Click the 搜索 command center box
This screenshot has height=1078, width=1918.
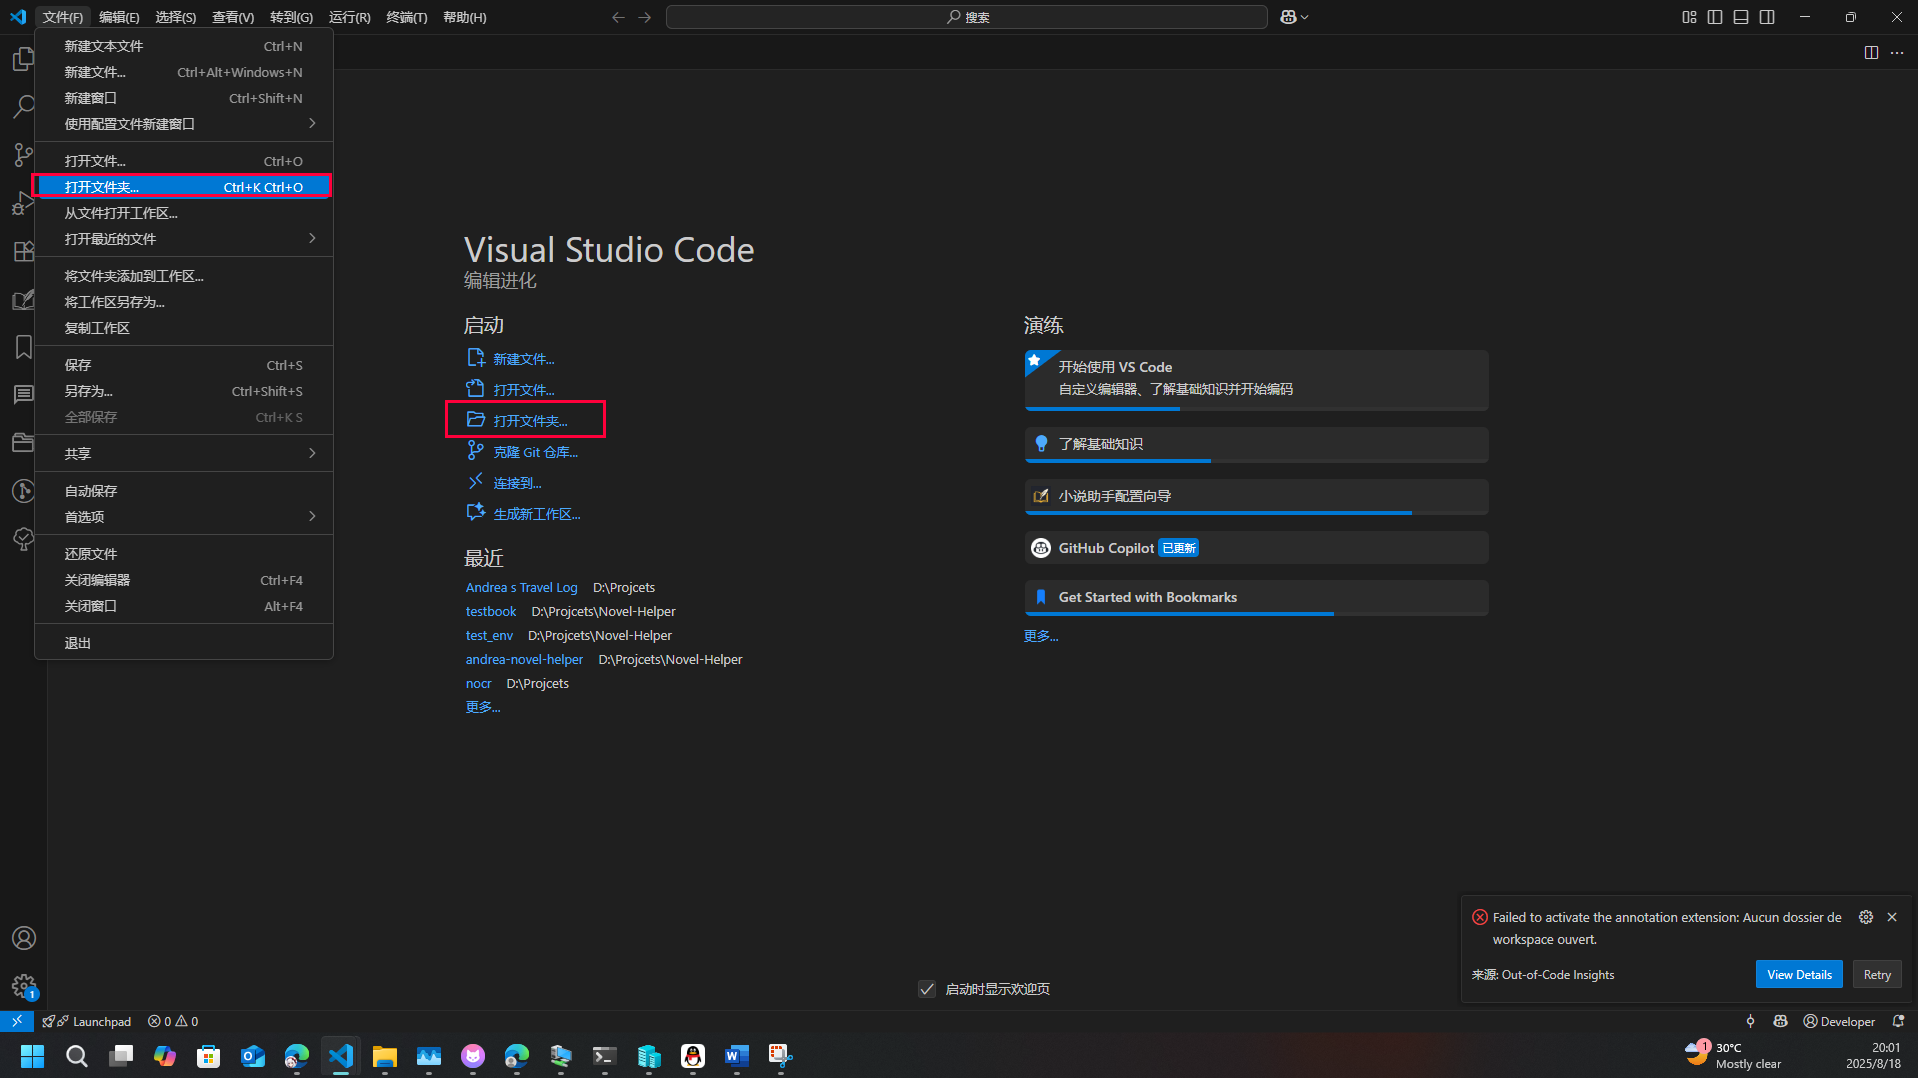pos(966,17)
